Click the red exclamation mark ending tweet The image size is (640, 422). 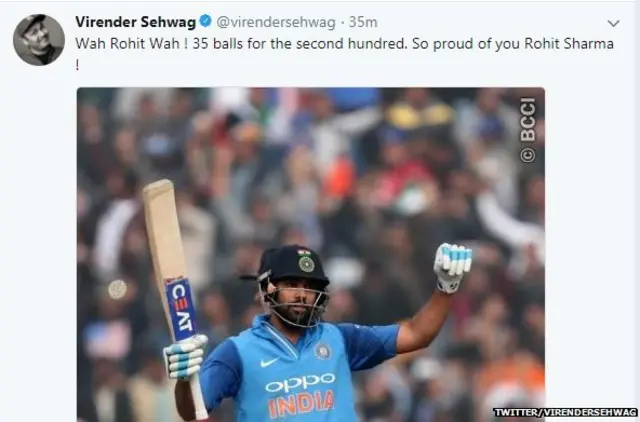(x=77, y=65)
